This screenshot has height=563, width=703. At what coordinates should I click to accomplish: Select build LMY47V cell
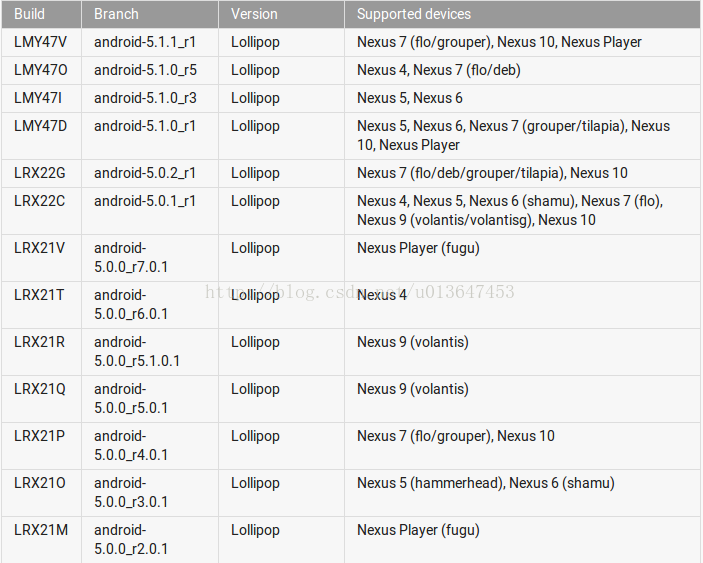coord(41,42)
